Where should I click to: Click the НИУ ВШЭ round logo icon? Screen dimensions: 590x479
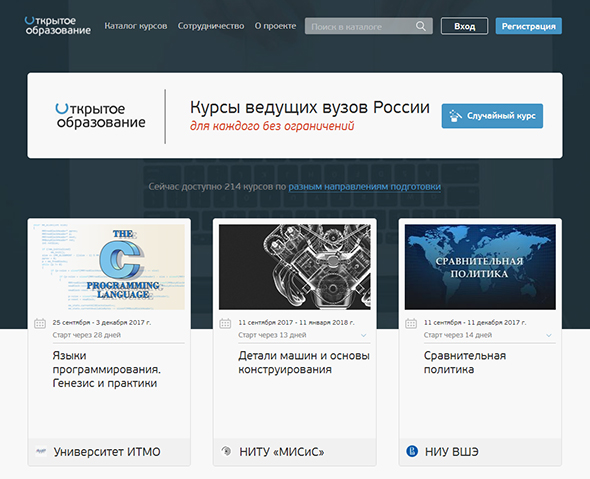pos(412,451)
